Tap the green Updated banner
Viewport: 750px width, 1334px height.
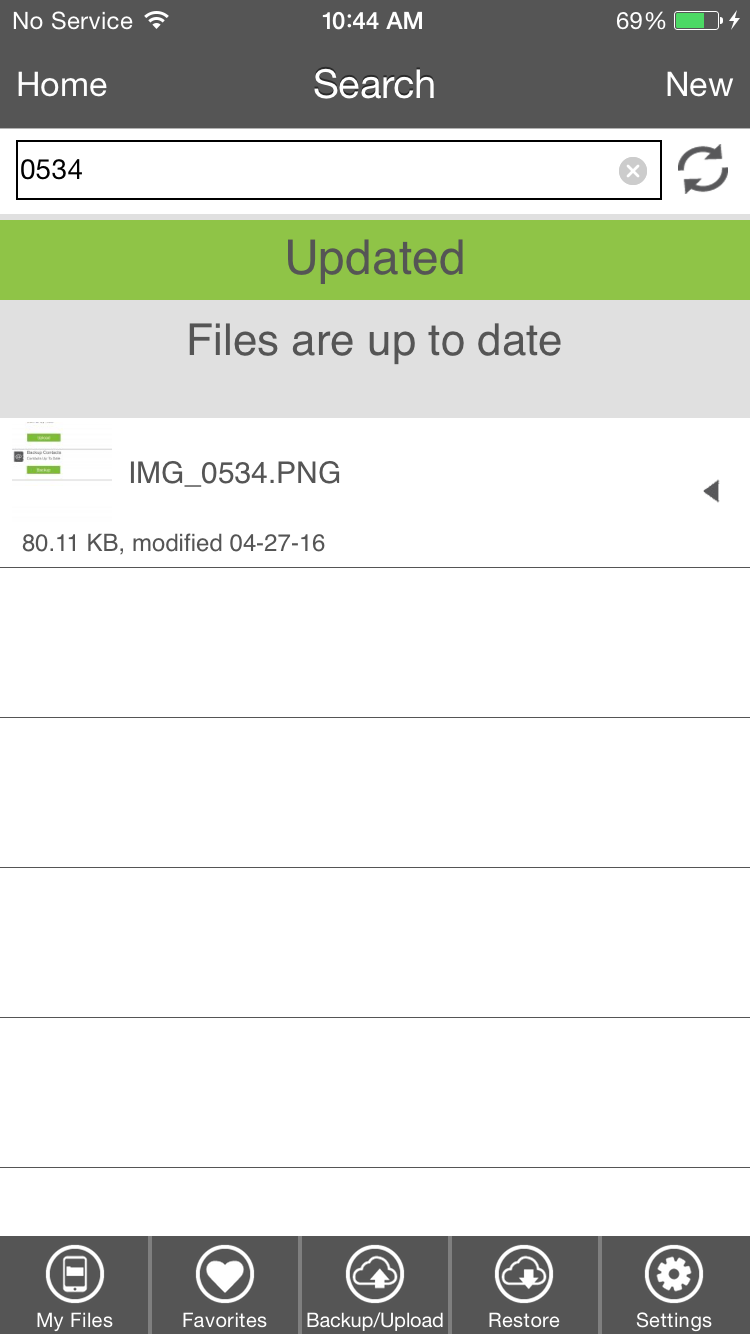point(375,259)
